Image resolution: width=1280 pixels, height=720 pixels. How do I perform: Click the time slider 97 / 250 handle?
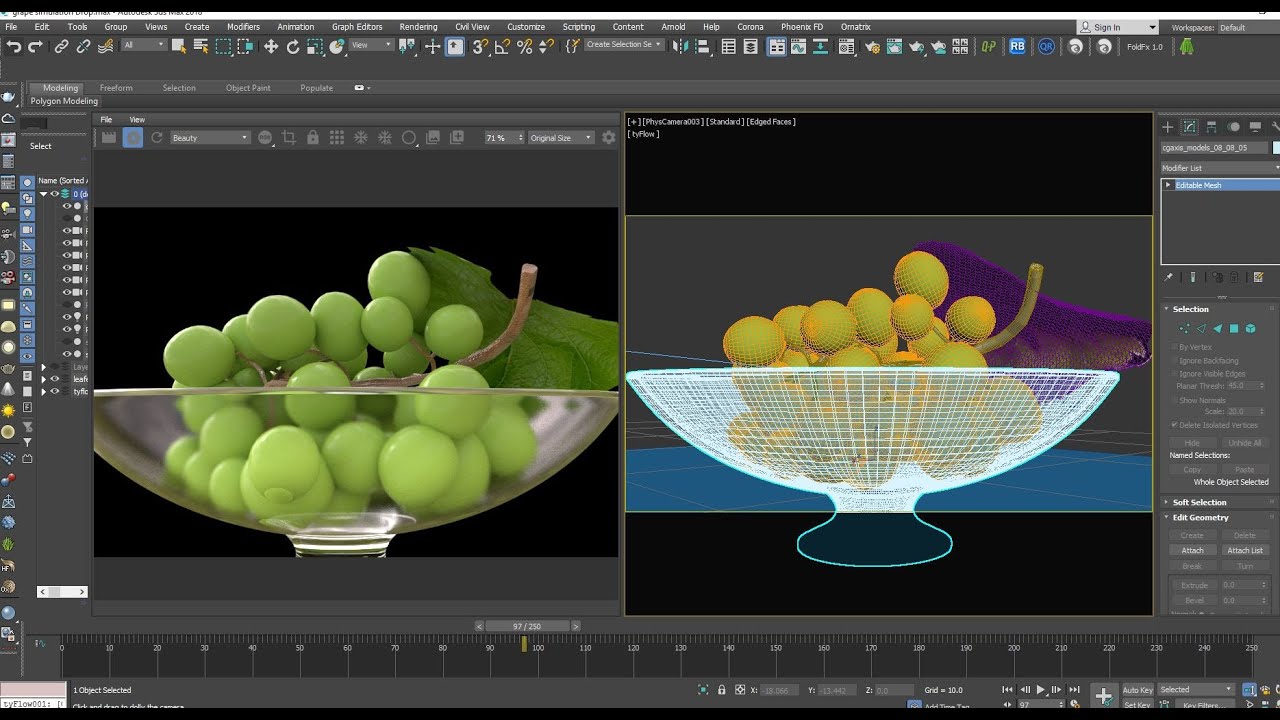pos(527,626)
